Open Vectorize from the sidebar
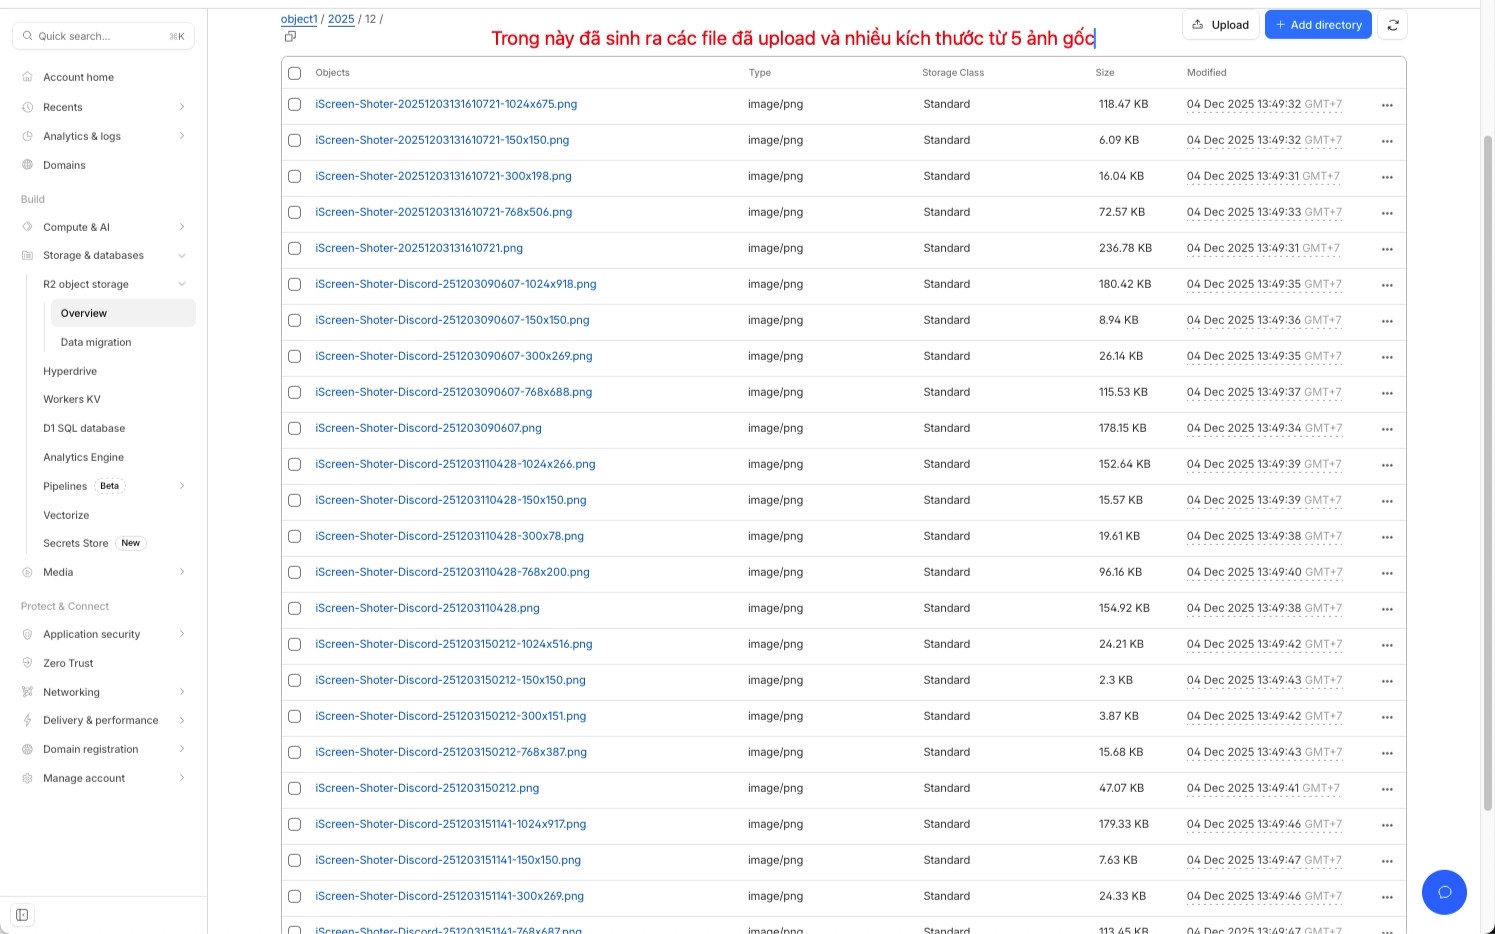The height and width of the screenshot is (934, 1495). coord(66,515)
